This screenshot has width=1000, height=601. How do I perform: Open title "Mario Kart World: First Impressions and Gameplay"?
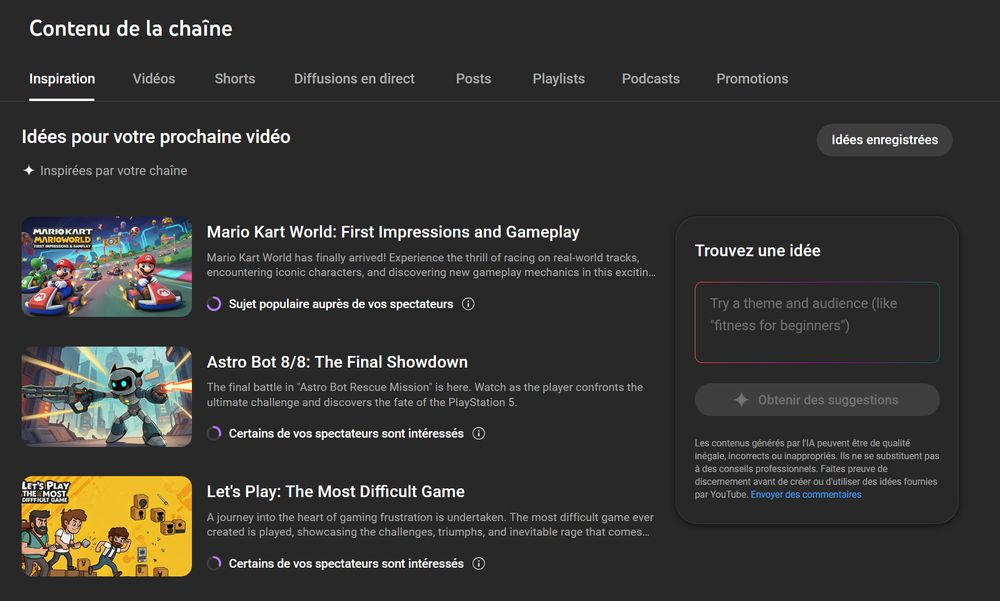tap(393, 232)
